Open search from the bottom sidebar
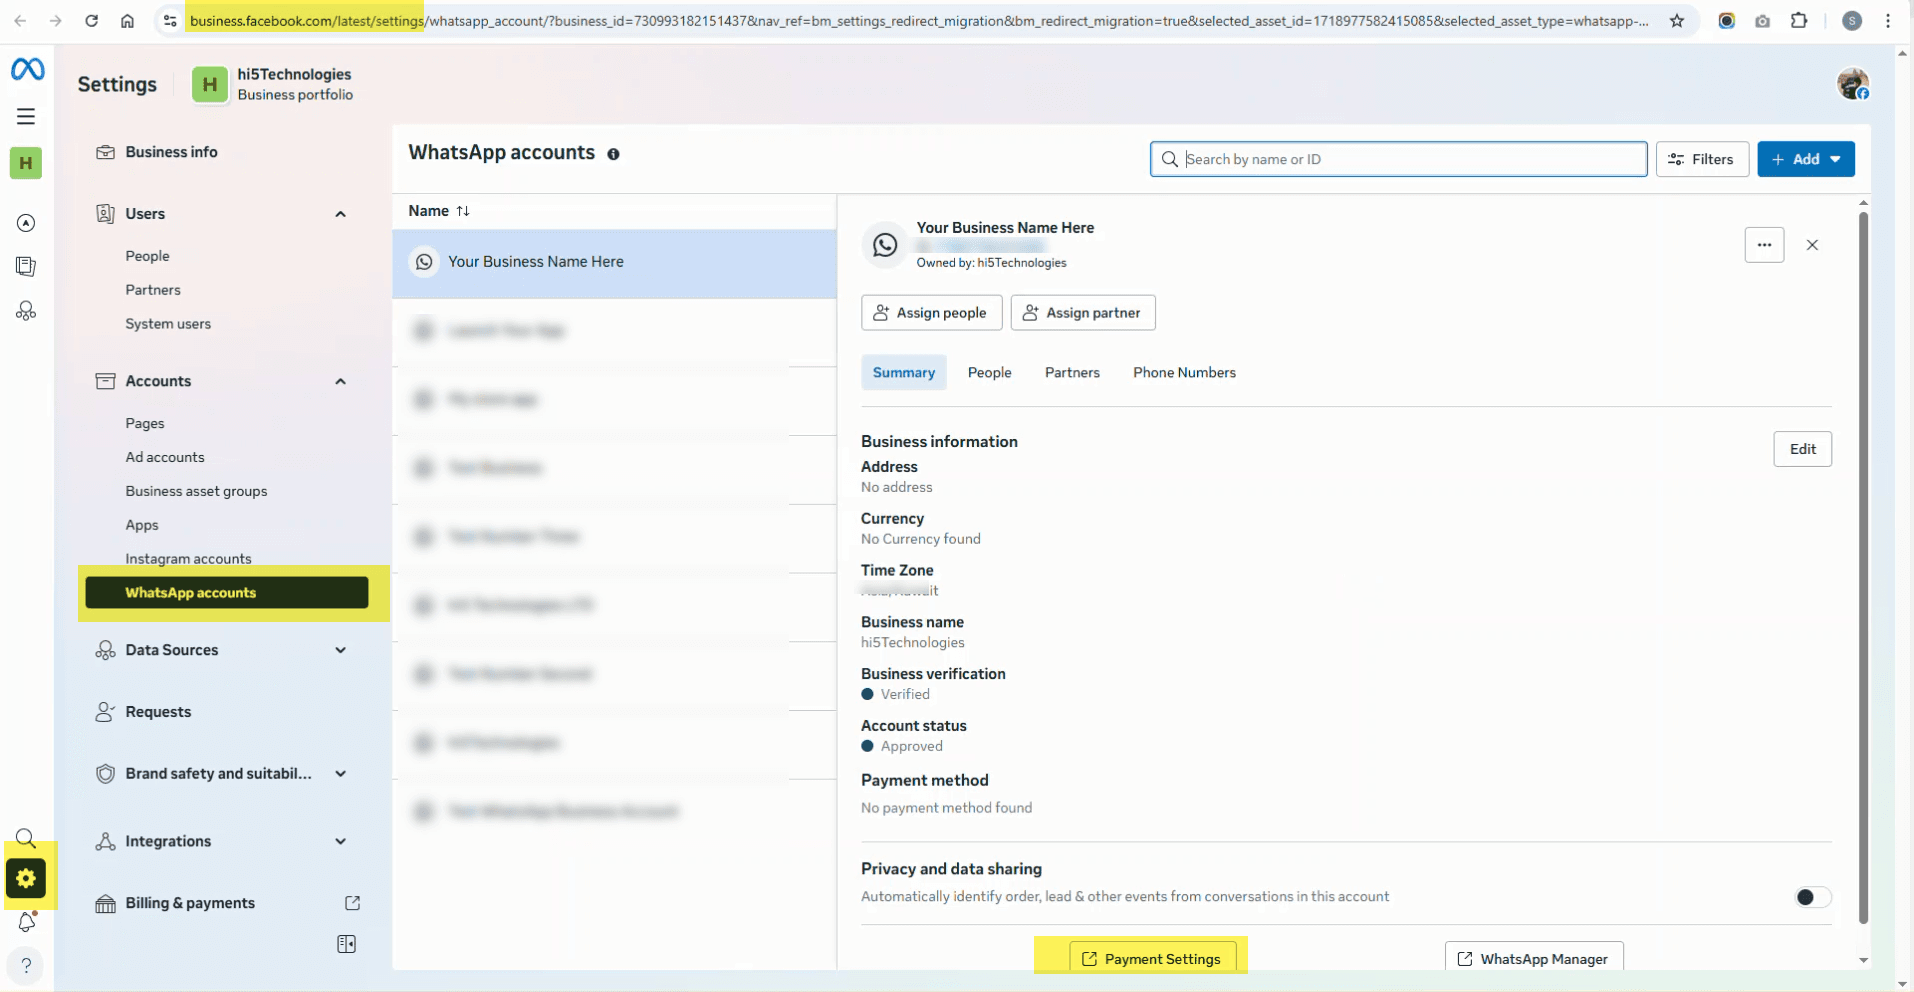 [x=25, y=838]
